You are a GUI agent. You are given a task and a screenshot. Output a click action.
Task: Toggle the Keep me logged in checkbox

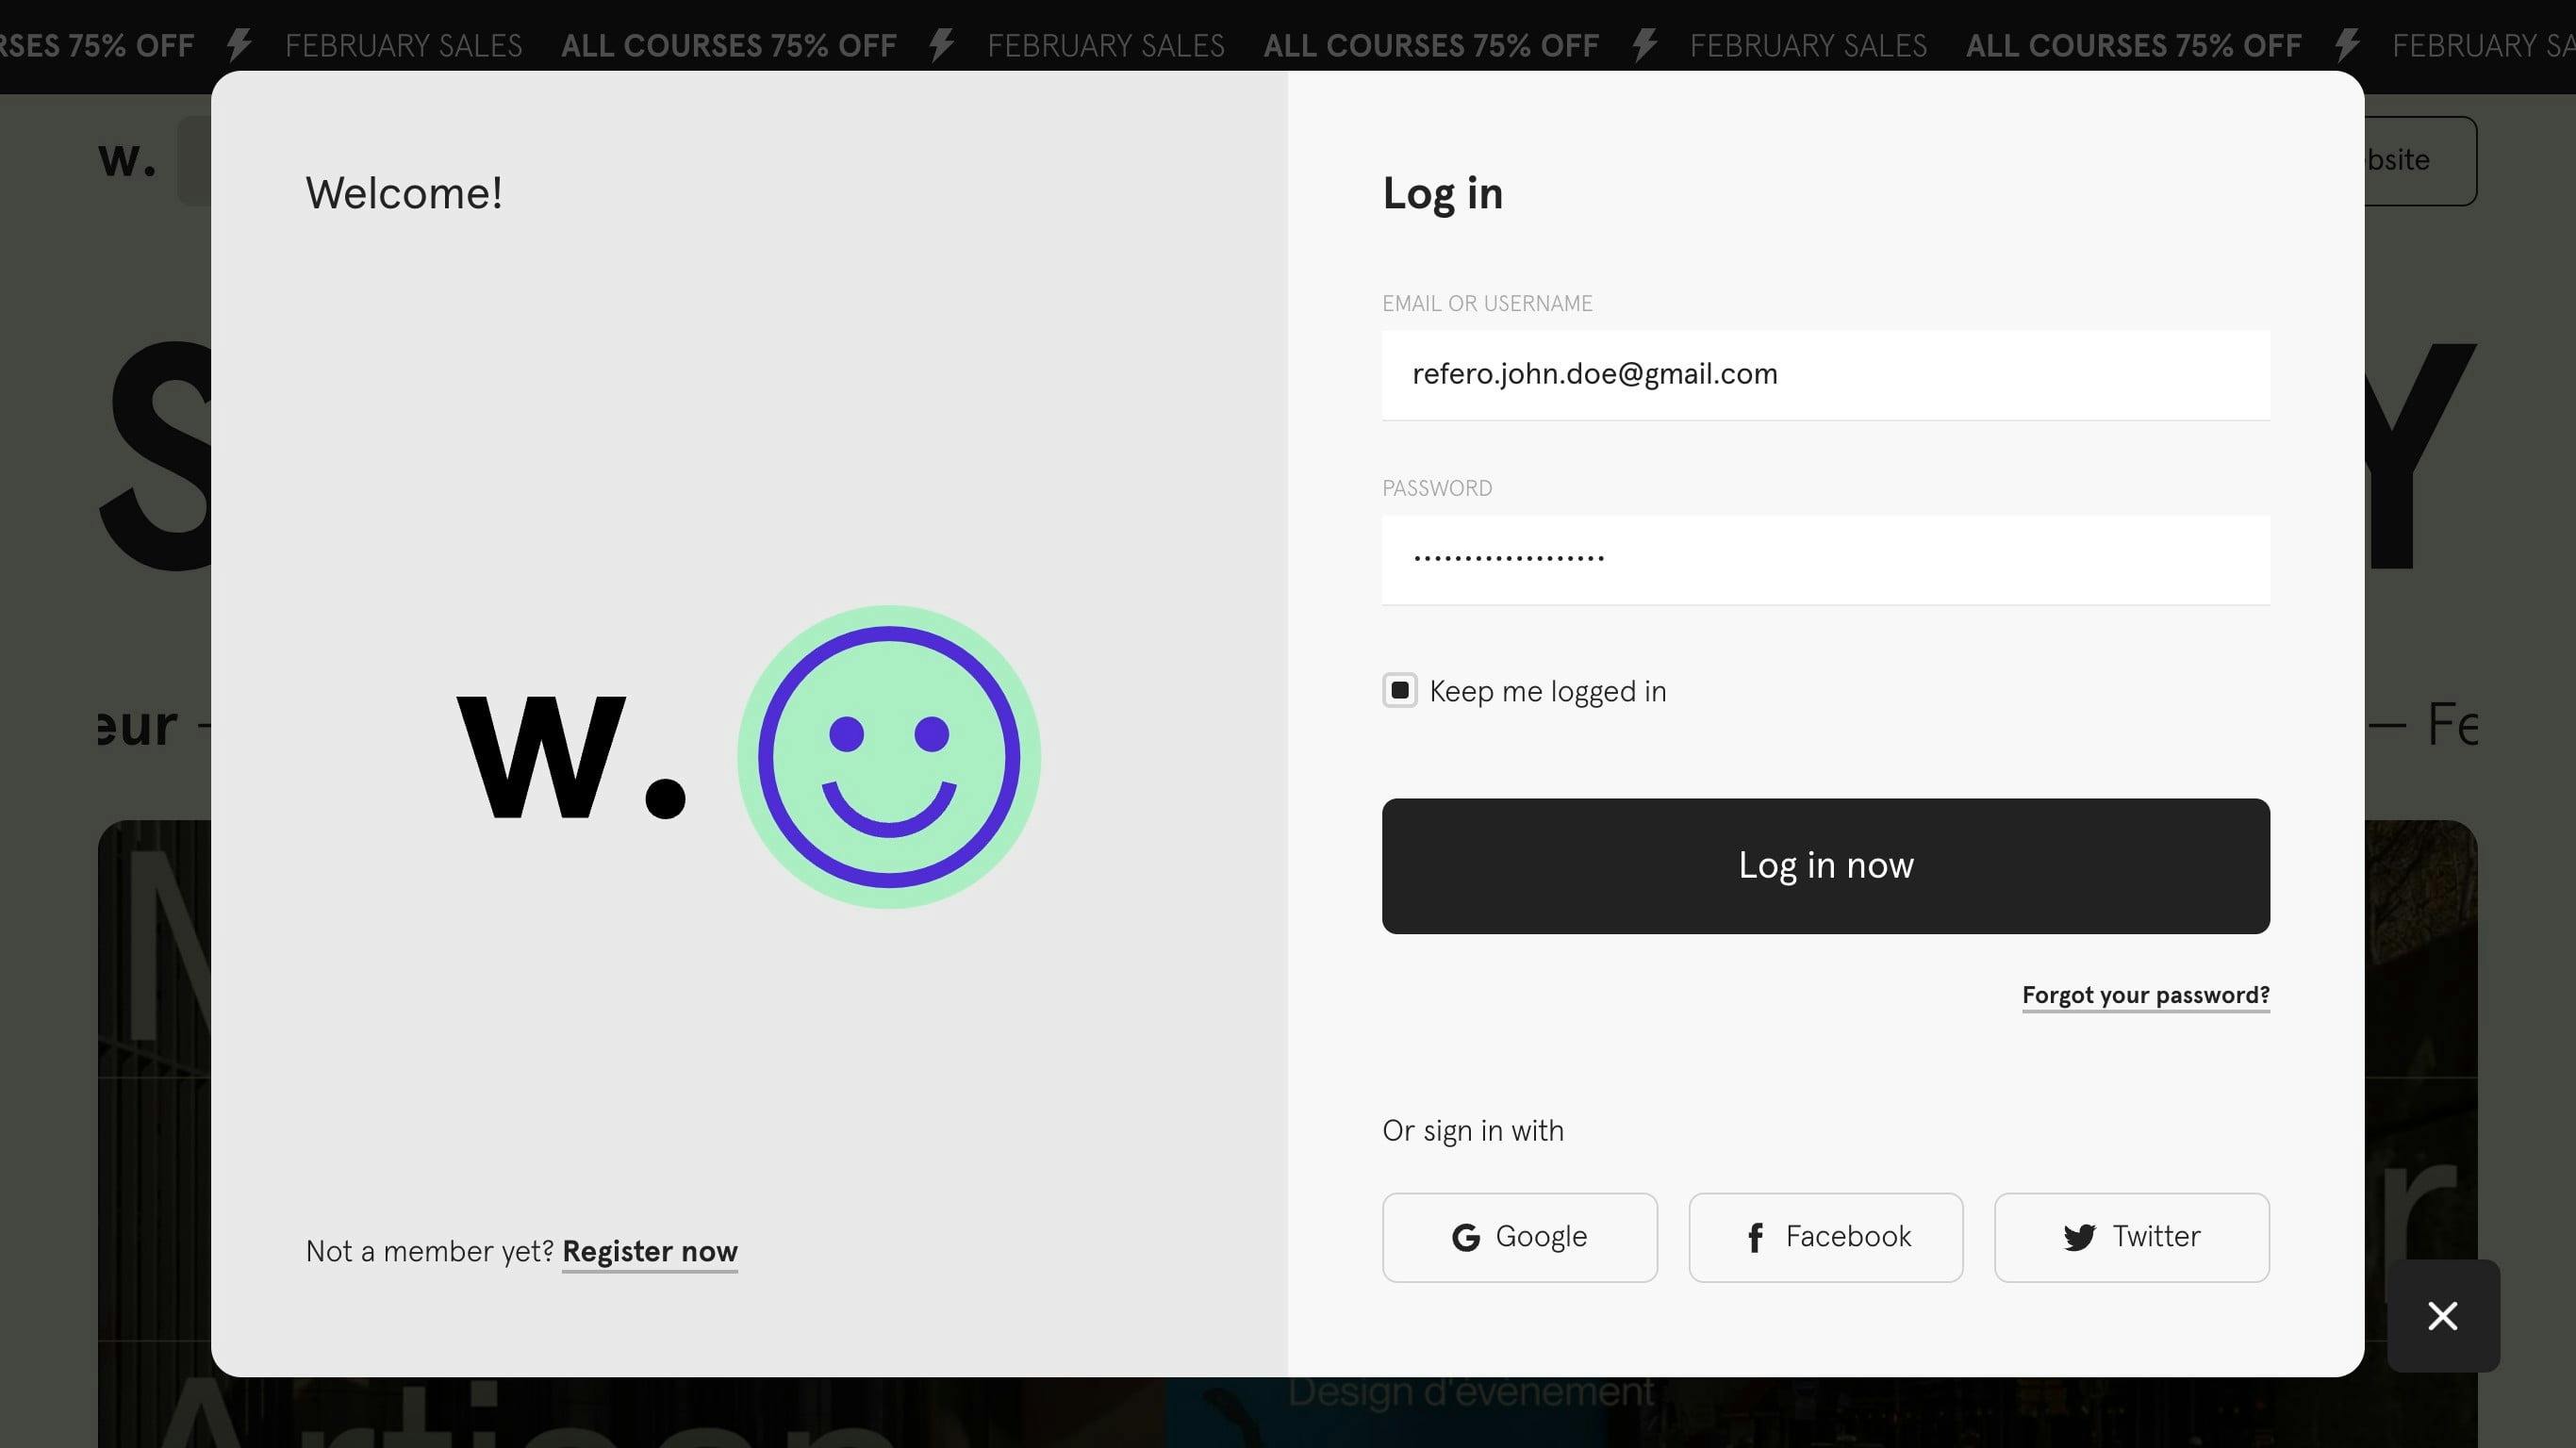click(x=1399, y=688)
